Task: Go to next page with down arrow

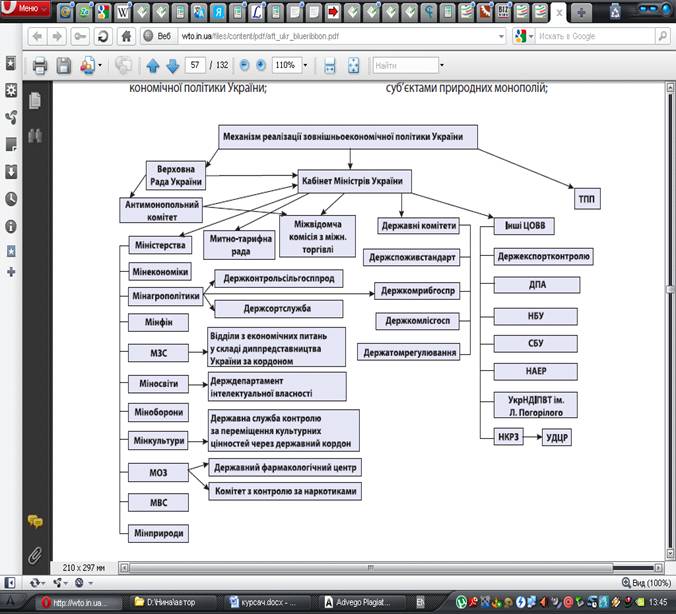Action: (172, 66)
